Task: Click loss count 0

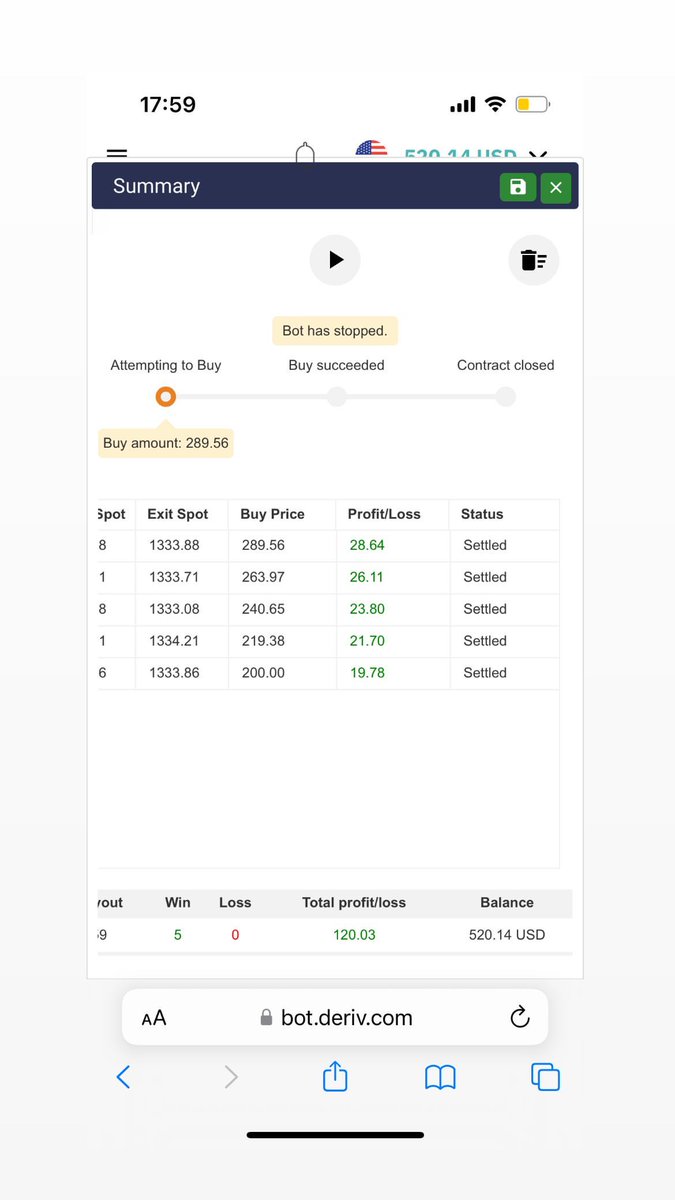Action: (x=235, y=935)
